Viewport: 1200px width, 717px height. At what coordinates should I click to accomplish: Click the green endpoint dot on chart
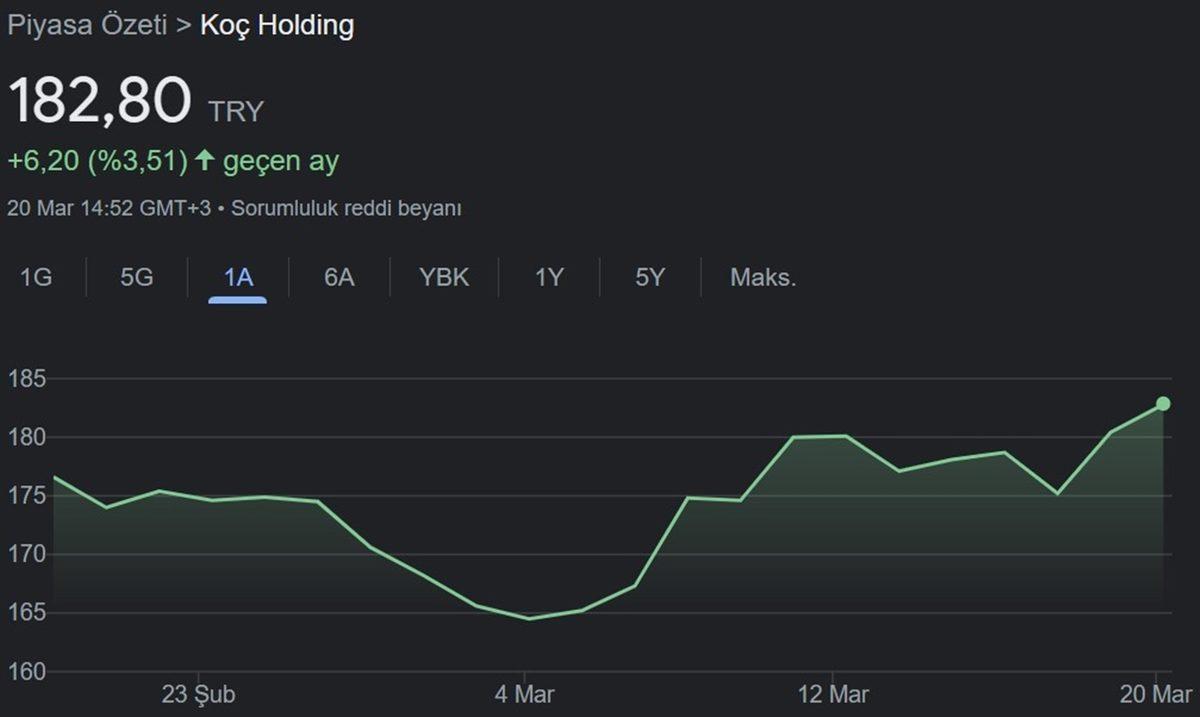coord(1163,404)
